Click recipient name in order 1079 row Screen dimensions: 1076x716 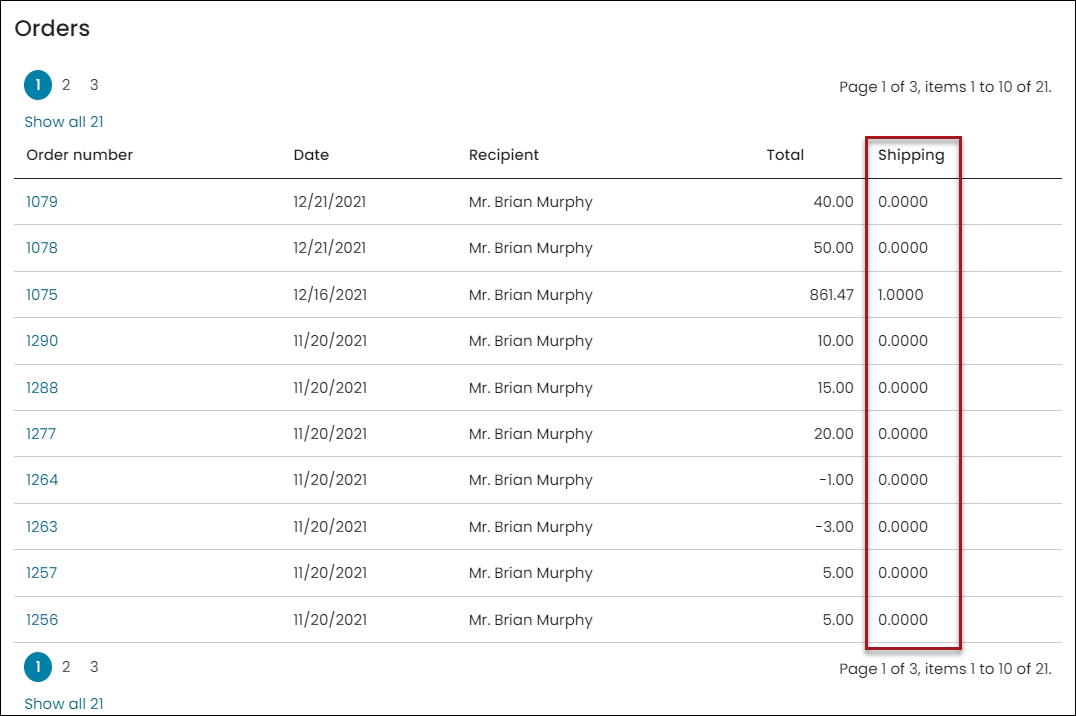coord(530,202)
